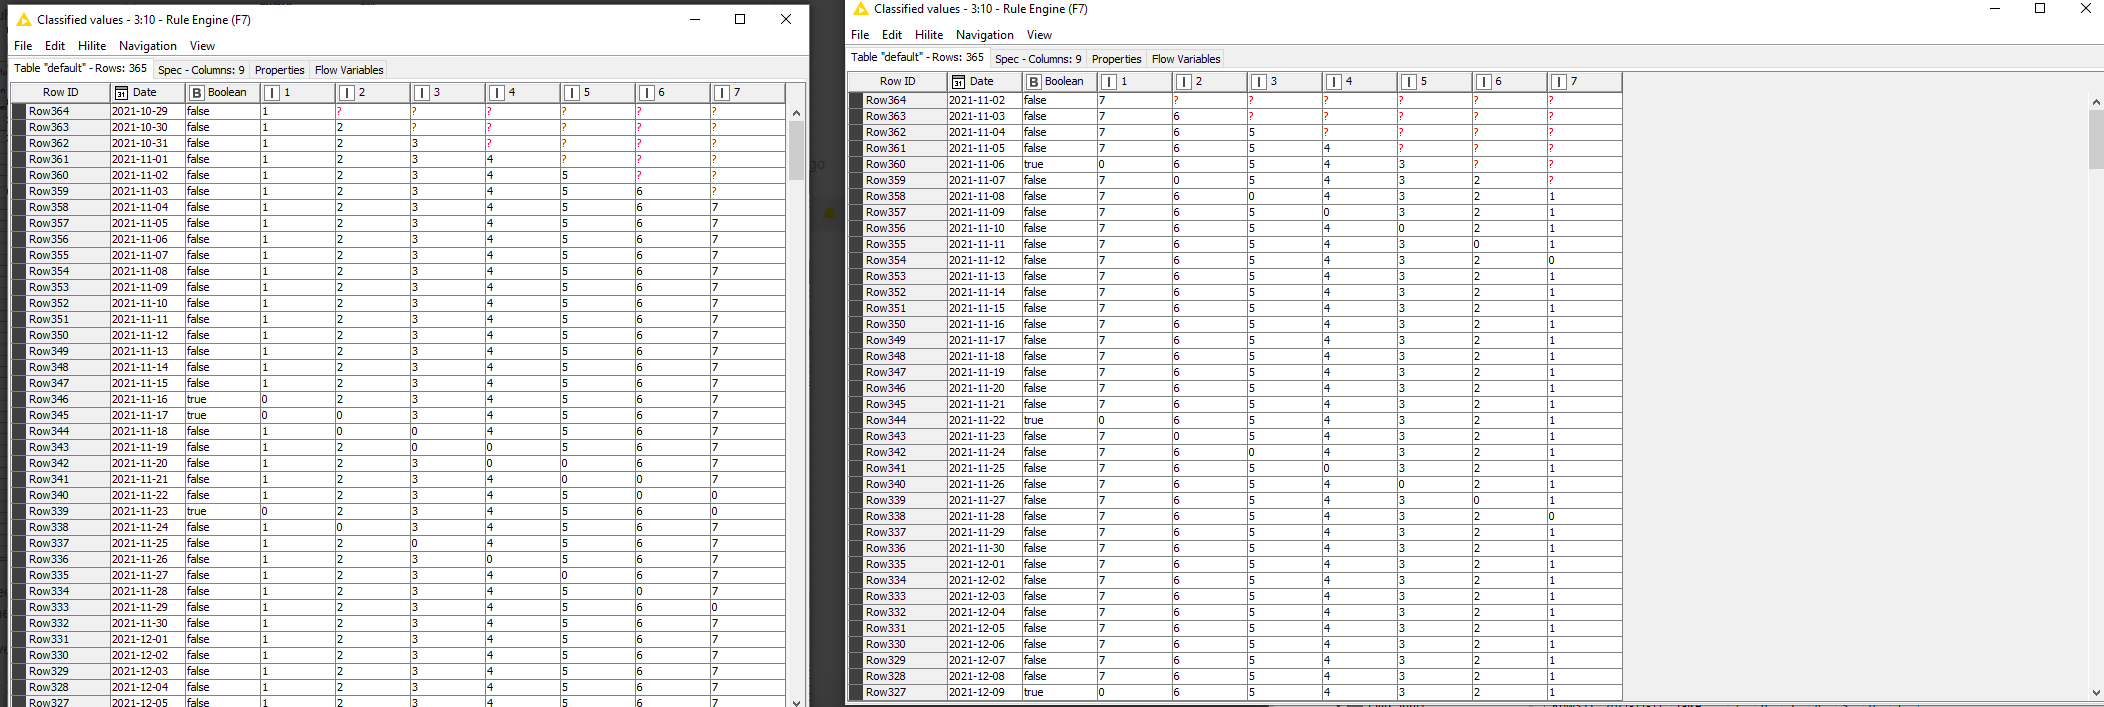2104x707 pixels.
Task: Open Flow Variables tab in left window
Action: tap(348, 70)
